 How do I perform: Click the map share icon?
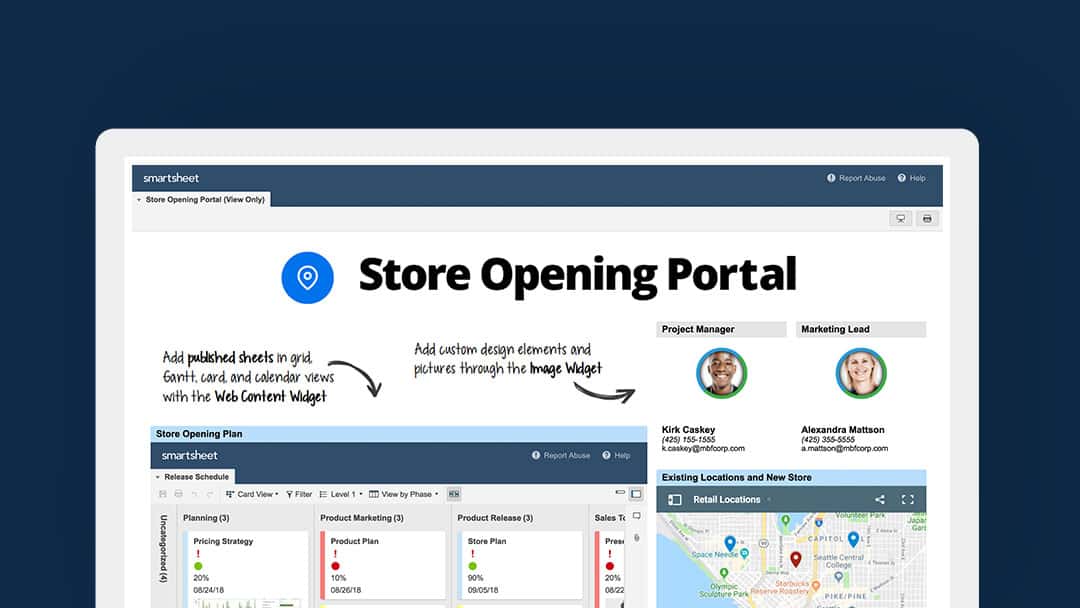880,499
